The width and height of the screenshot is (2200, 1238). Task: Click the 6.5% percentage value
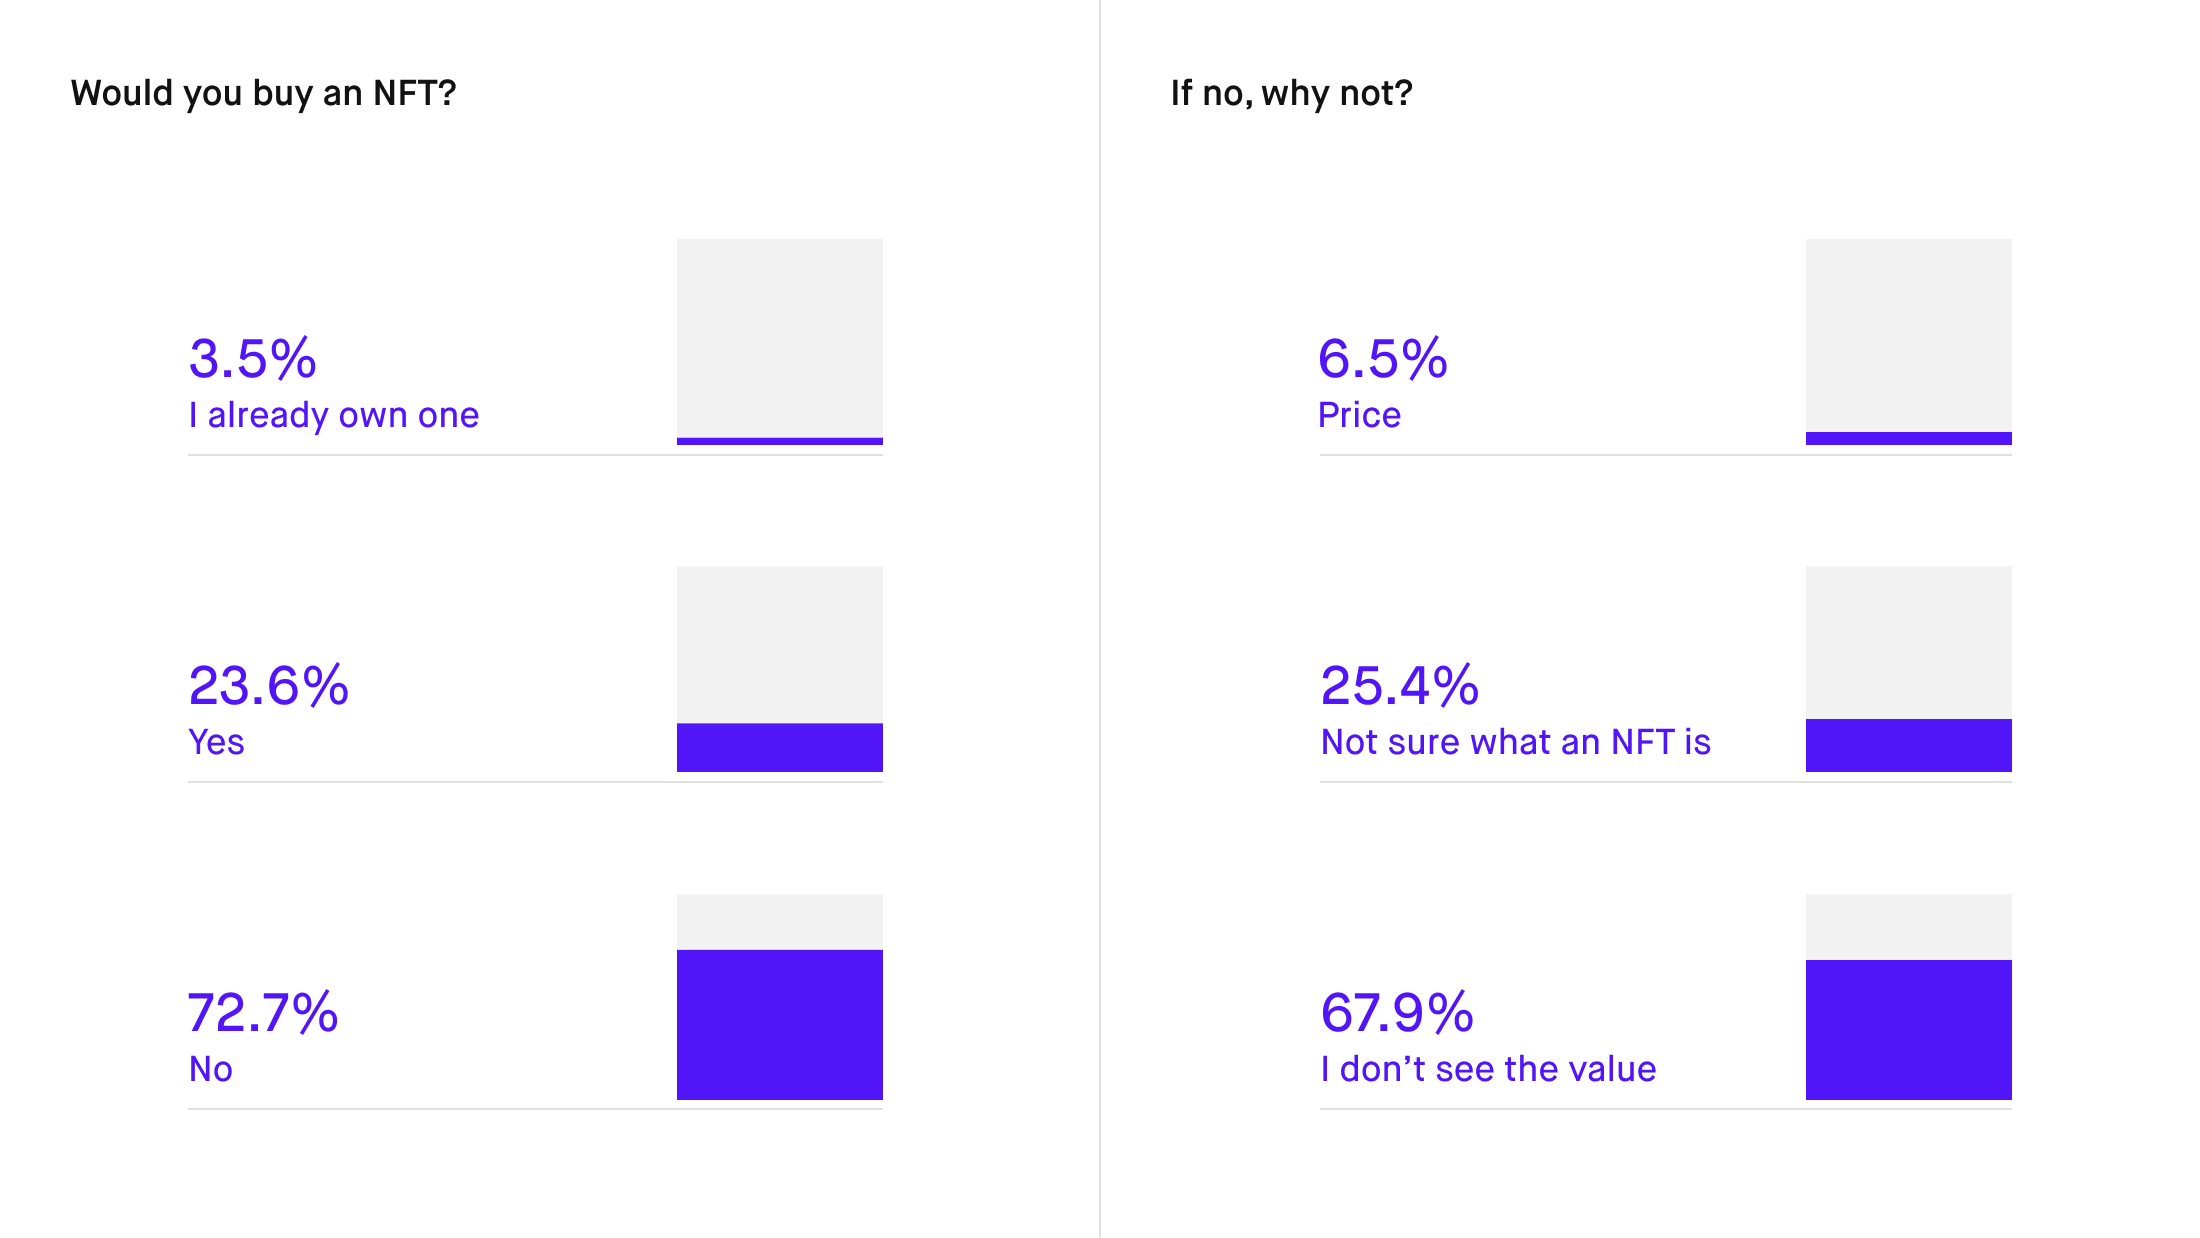pyautogui.click(x=1382, y=358)
